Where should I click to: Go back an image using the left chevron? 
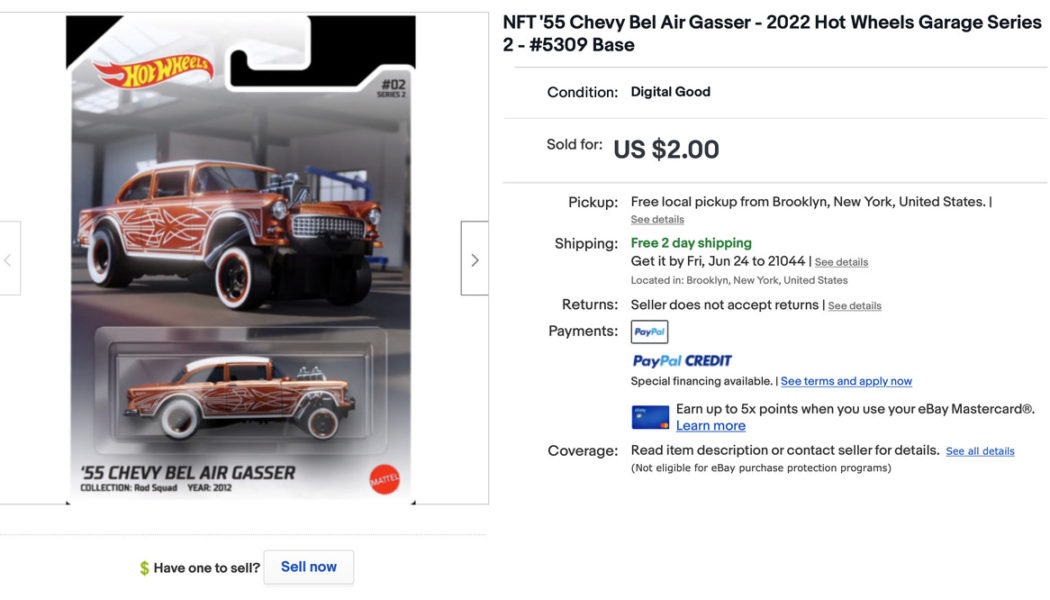pos(9,258)
